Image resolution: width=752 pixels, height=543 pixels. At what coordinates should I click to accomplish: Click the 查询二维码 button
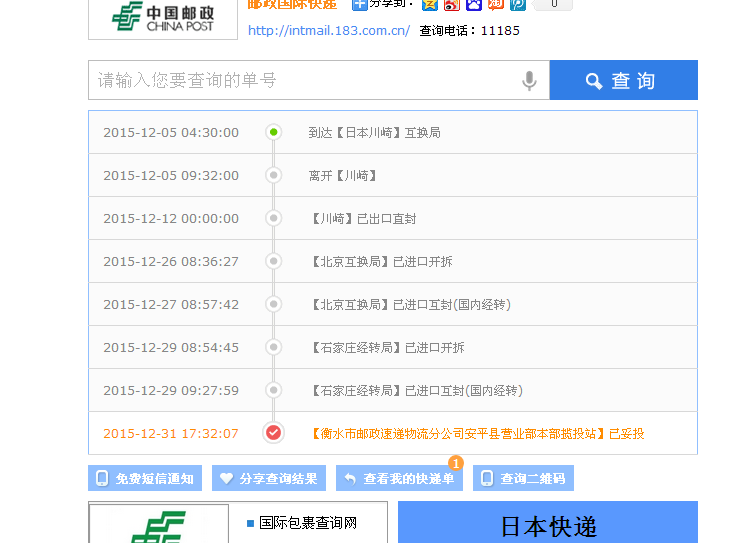pyautogui.click(x=523, y=479)
